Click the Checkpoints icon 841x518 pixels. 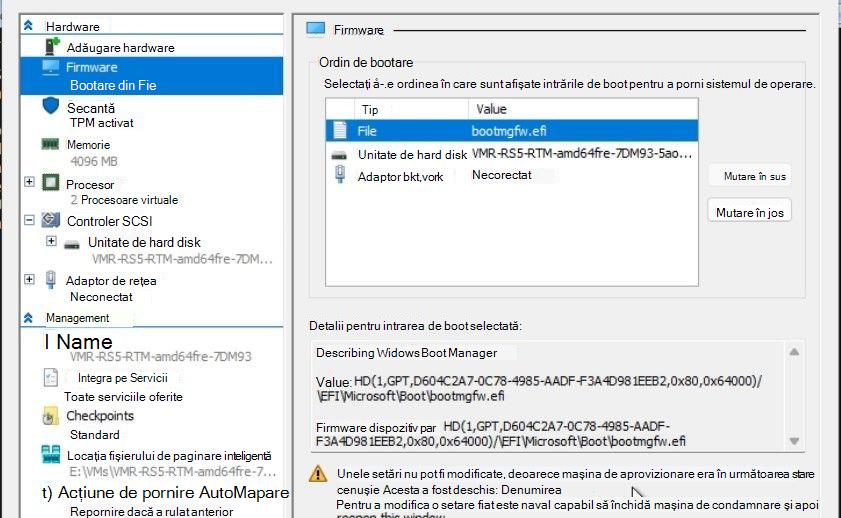point(50,416)
